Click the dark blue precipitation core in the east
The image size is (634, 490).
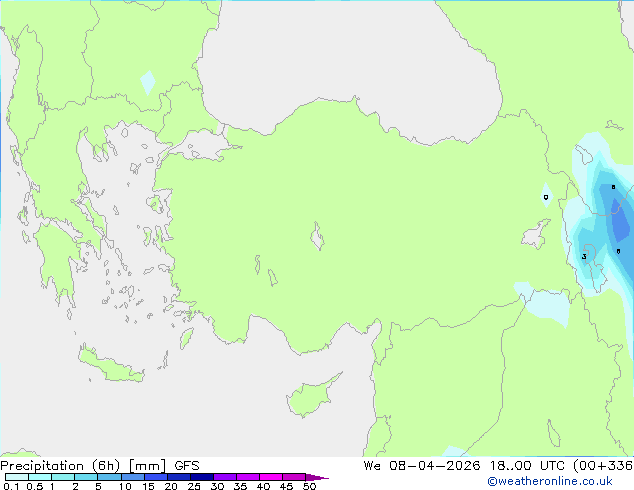[x=620, y=222]
